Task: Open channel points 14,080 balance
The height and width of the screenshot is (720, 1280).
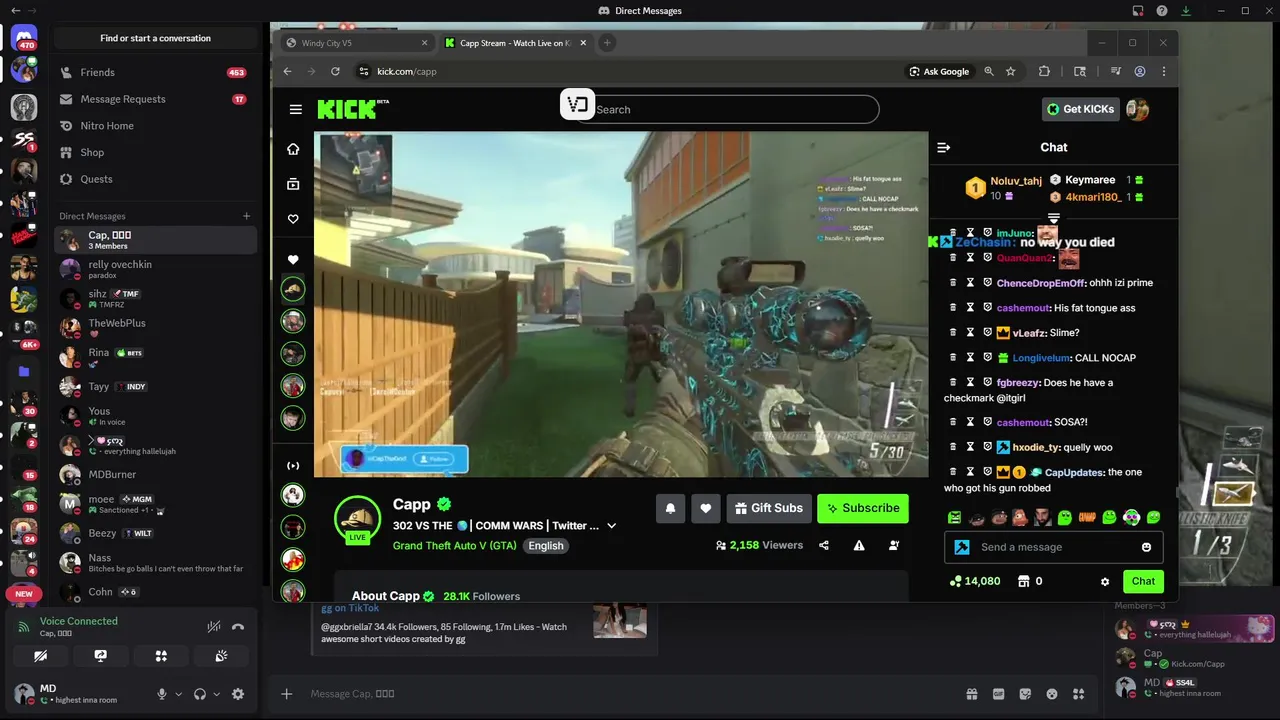Action: [x=976, y=581]
